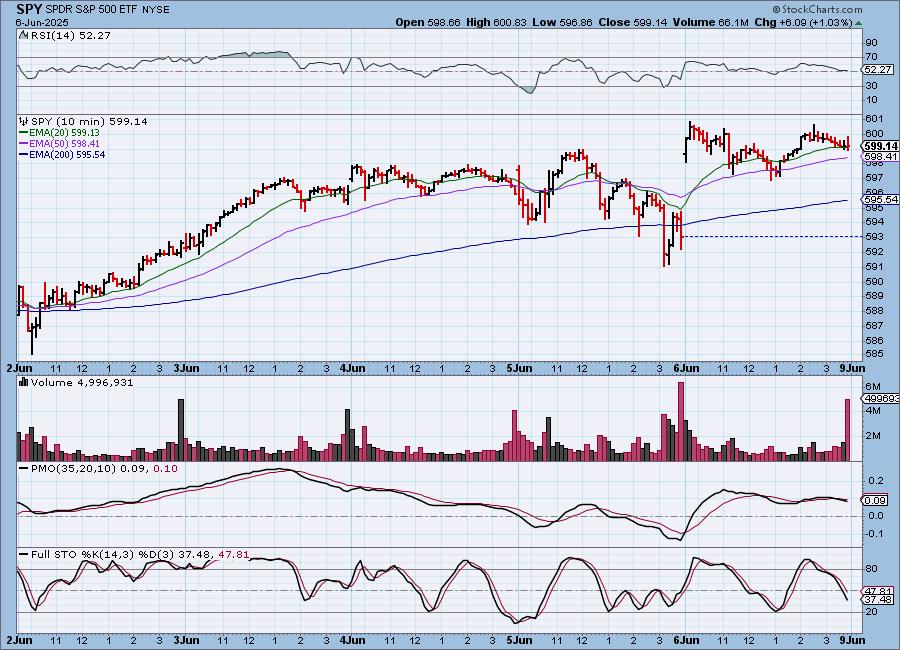Image resolution: width=900 pixels, height=650 pixels.
Task: Click the RSI(14) line legend icon
Action: click(x=23, y=35)
